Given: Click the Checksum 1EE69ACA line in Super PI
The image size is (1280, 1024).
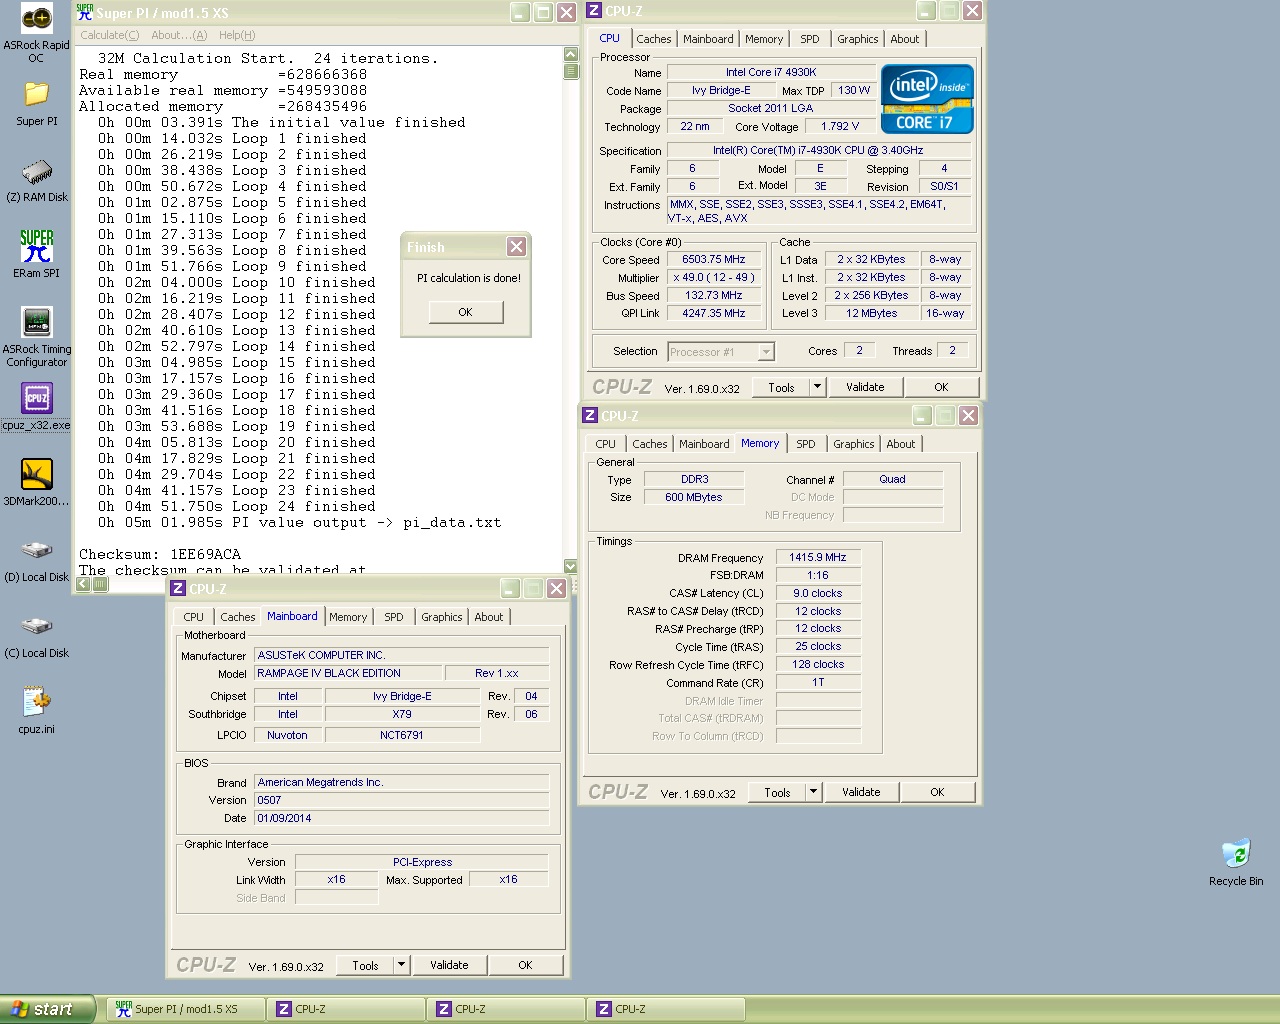Looking at the screenshot, I should pos(160,554).
